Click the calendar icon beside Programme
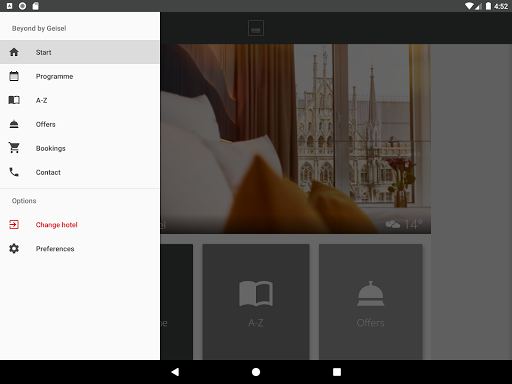This screenshot has width=512, height=384. [x=14, y=76]
